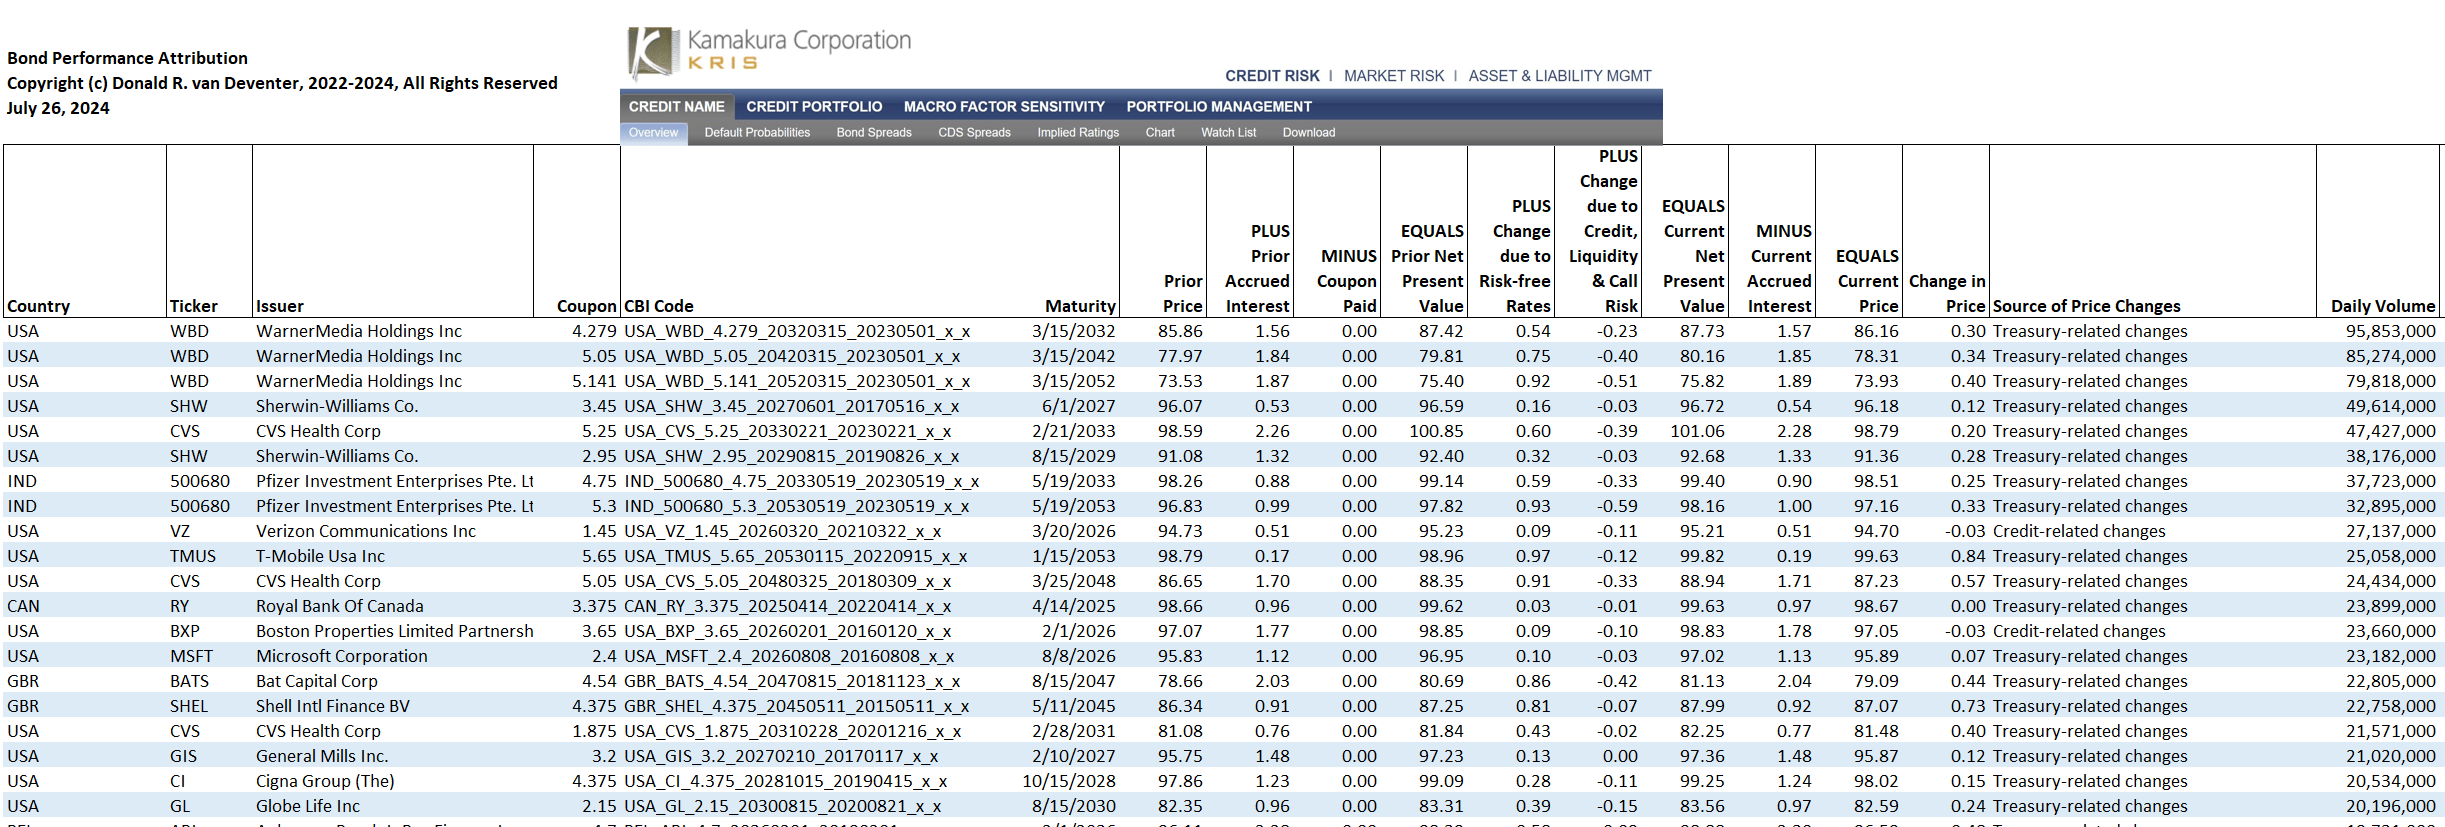Click Verizon Communications Inc issuer cell
The height and width of the screenshot is (827, 2445).
tap(366, 531)
